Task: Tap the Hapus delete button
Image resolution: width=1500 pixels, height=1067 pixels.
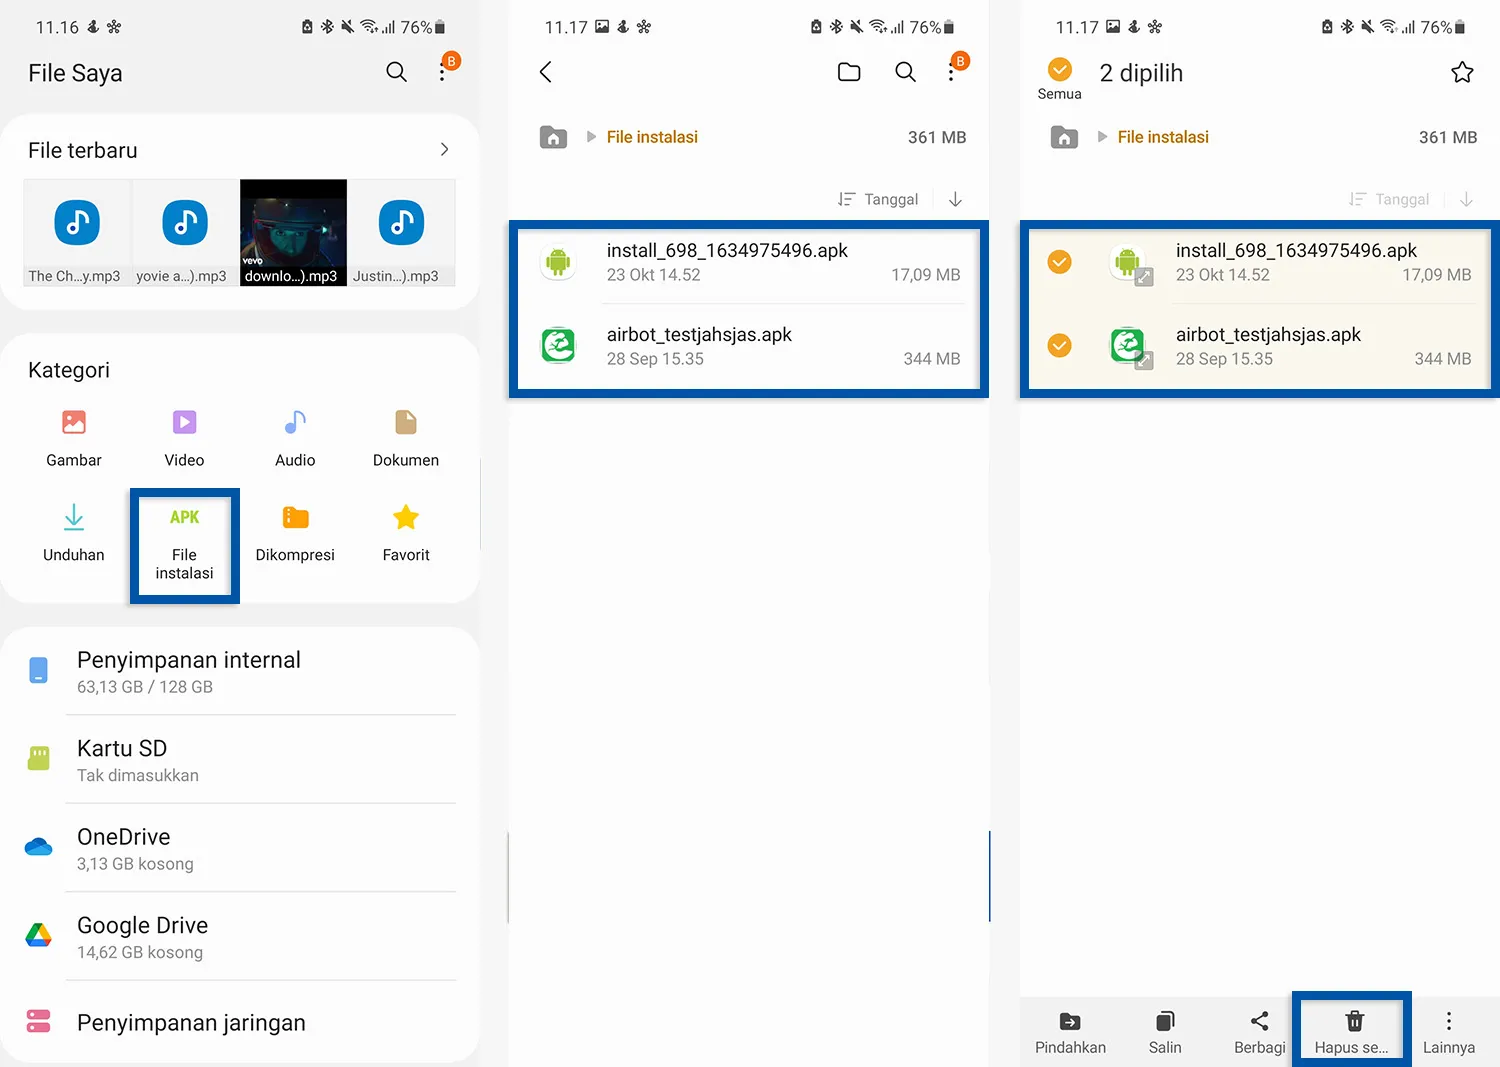Action: click(x=1352, y=1030)
